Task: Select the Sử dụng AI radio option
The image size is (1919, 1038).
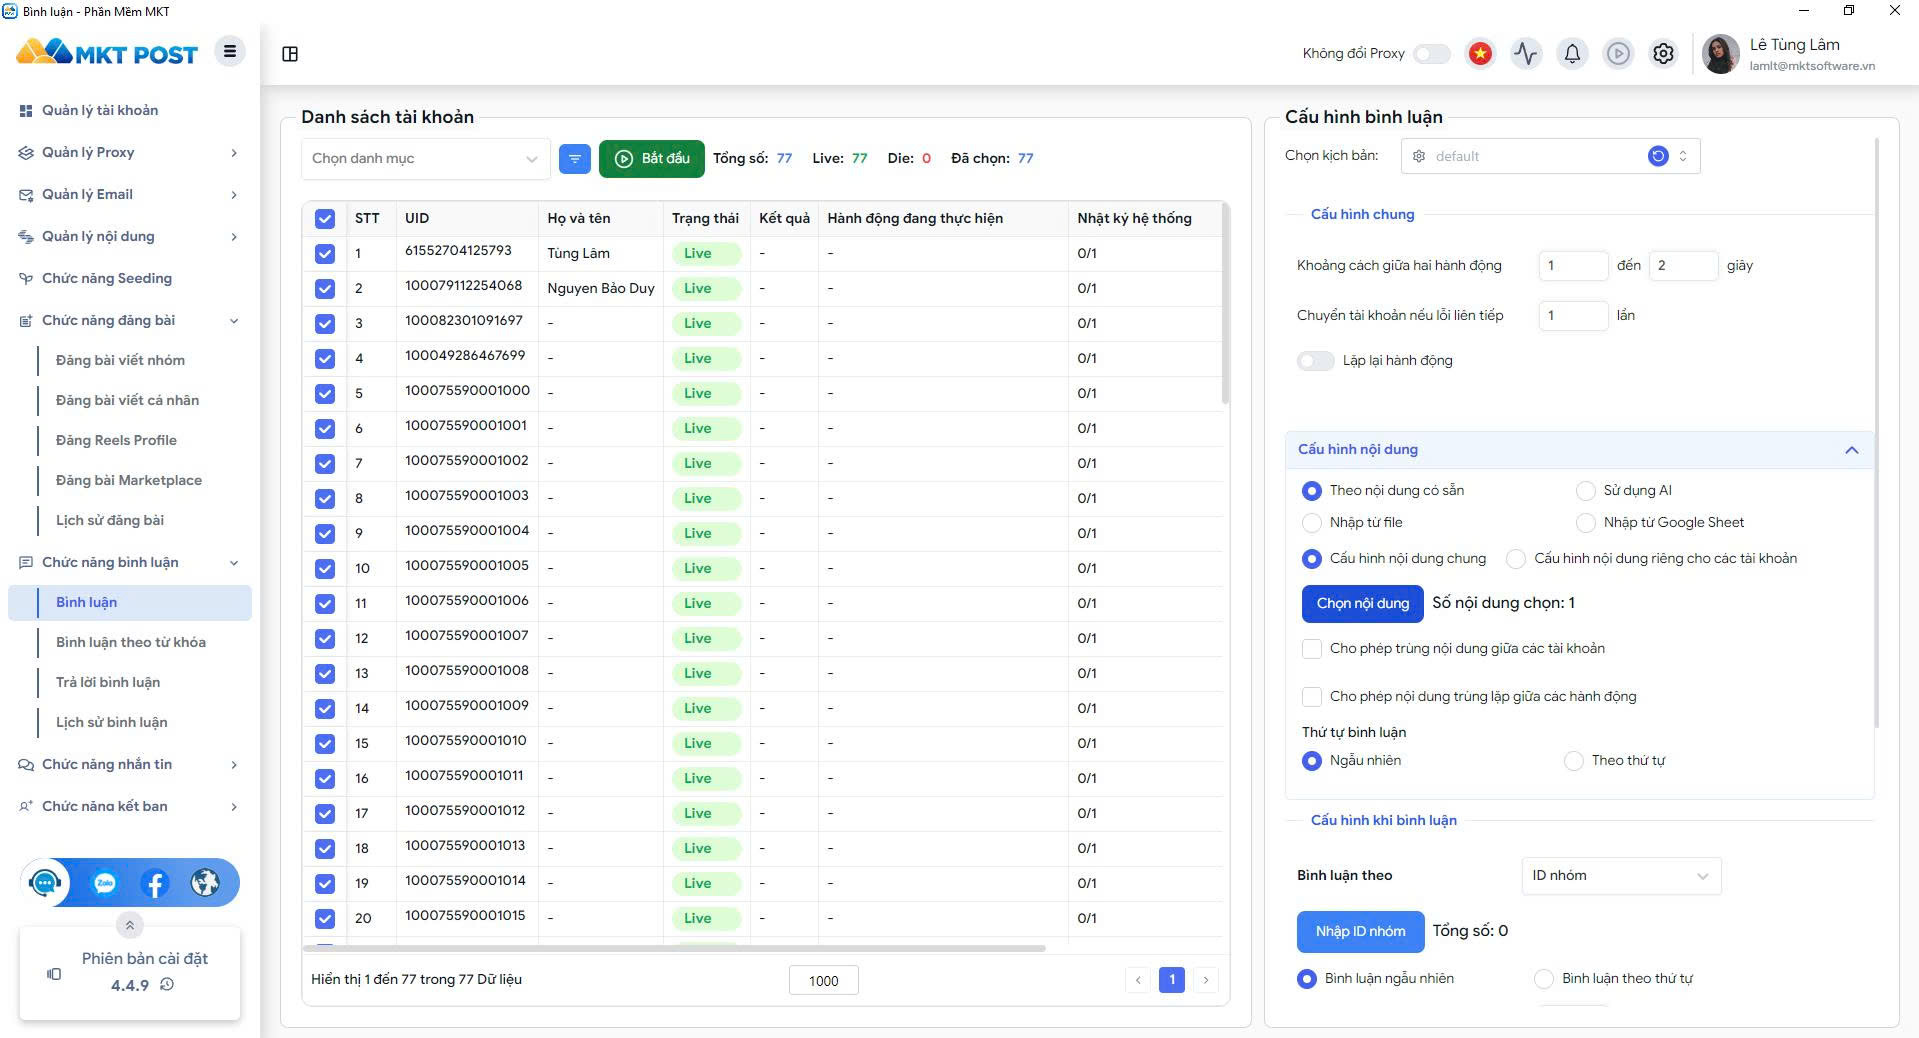Action: click(x=1585, y=491)
